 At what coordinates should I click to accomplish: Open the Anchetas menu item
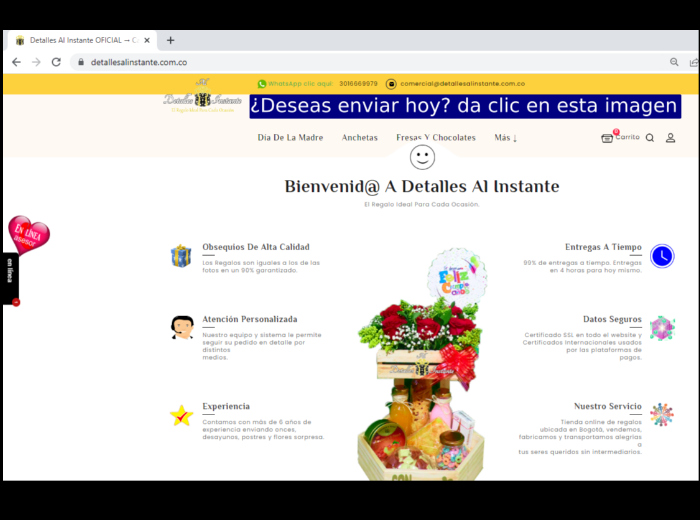point(360,137)
